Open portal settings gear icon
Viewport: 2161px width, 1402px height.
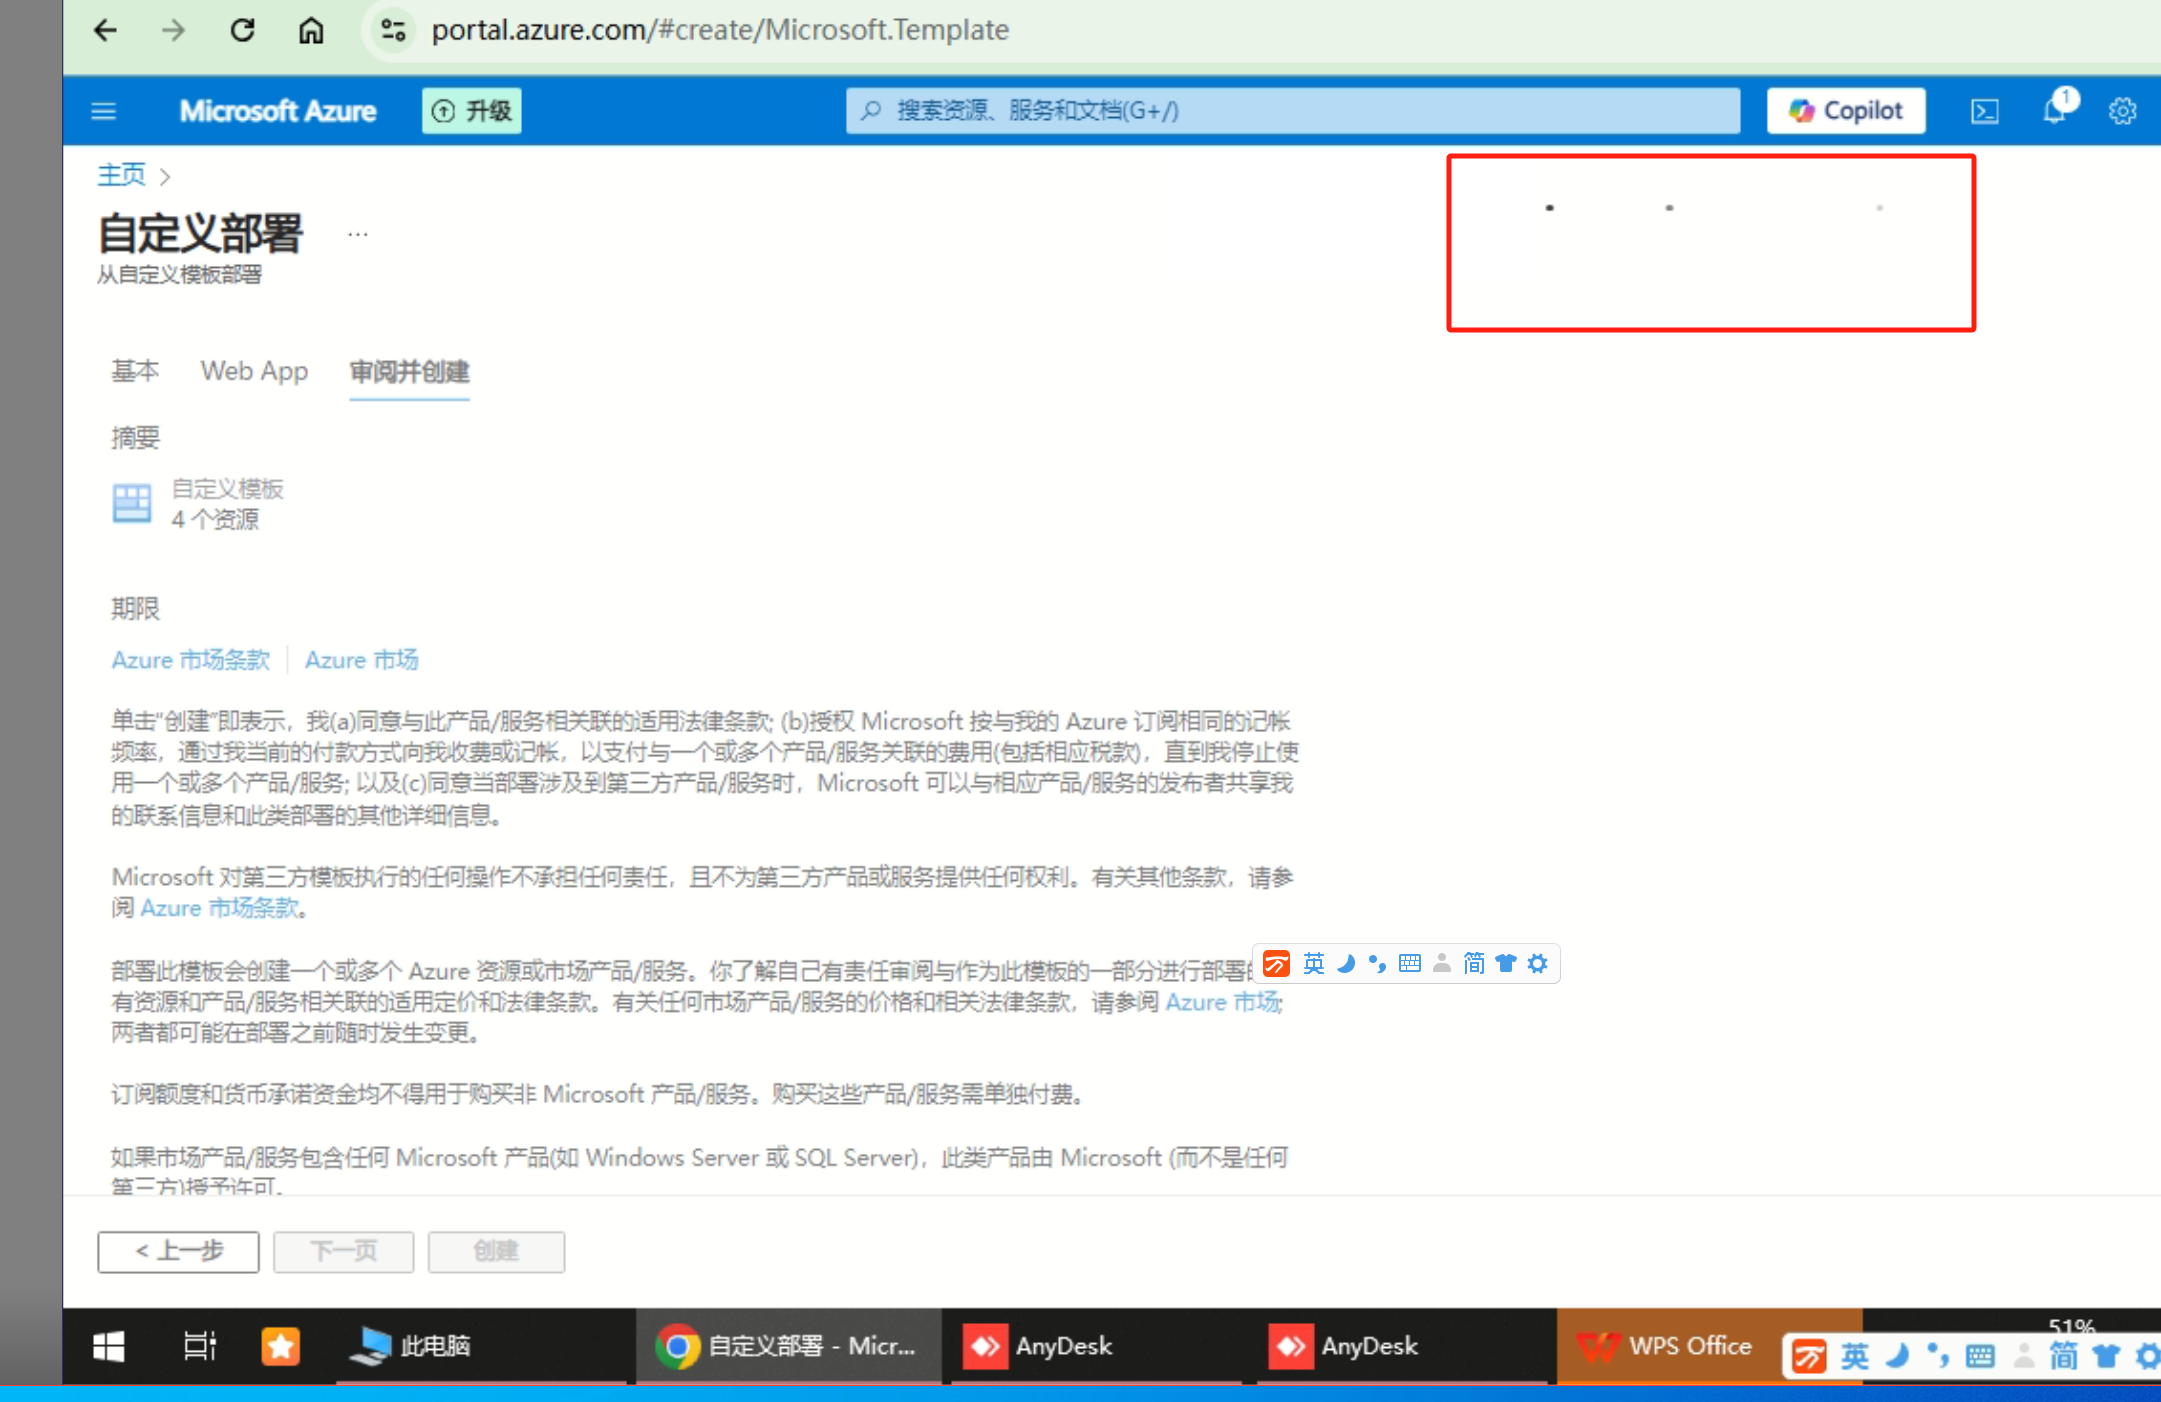point(2122,111)
